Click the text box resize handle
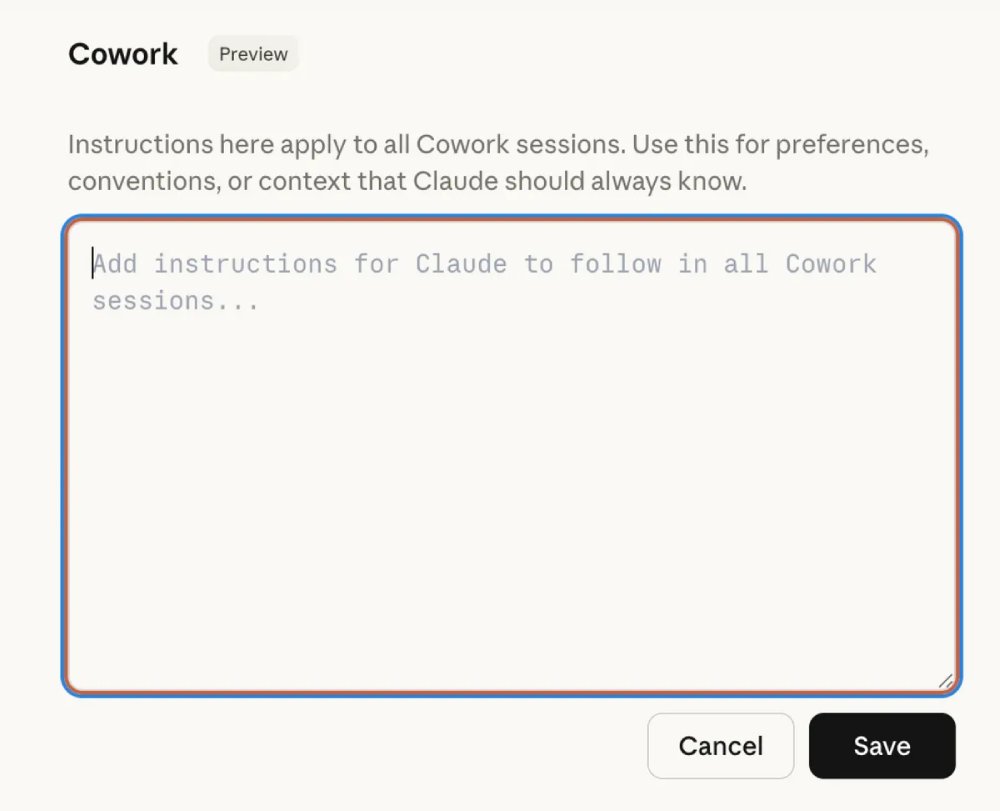 [945, 680]
